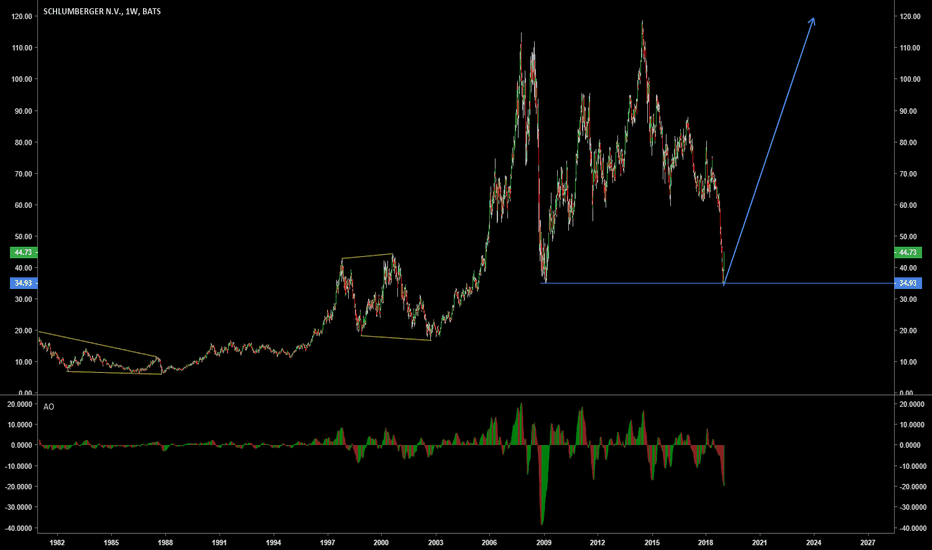This screenshot has height=550, width=932.
Task: Click the 2015 label on time axis
Action: 652,542
